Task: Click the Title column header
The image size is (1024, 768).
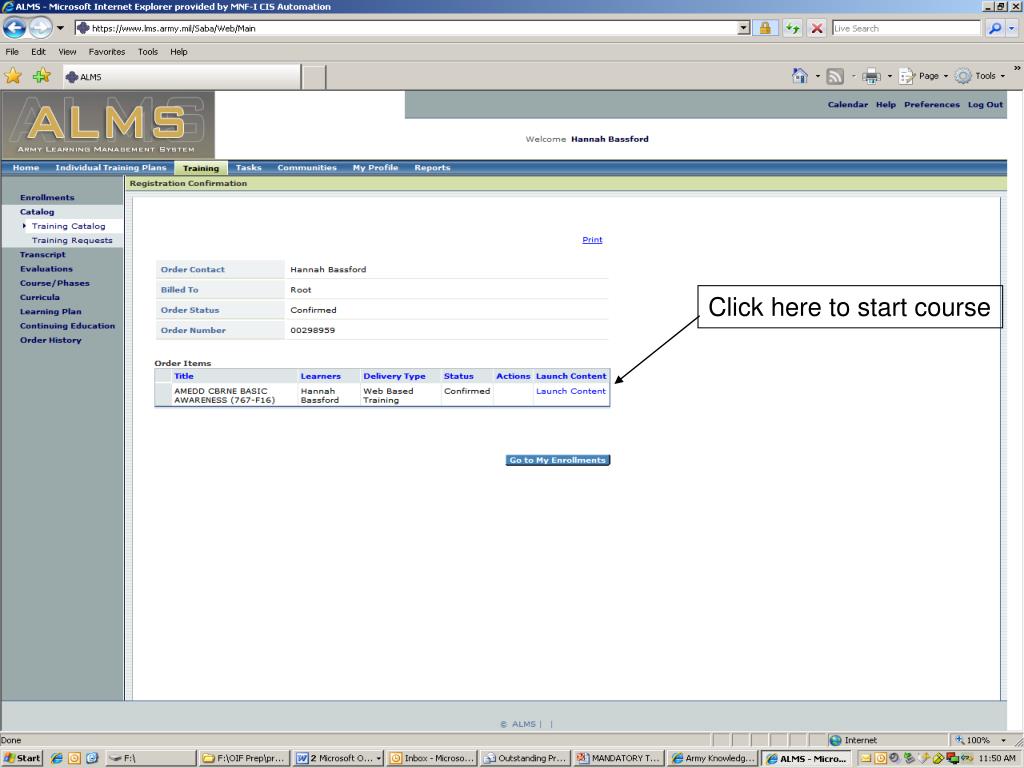Action: pyautogui.click(x=184, y=376)
